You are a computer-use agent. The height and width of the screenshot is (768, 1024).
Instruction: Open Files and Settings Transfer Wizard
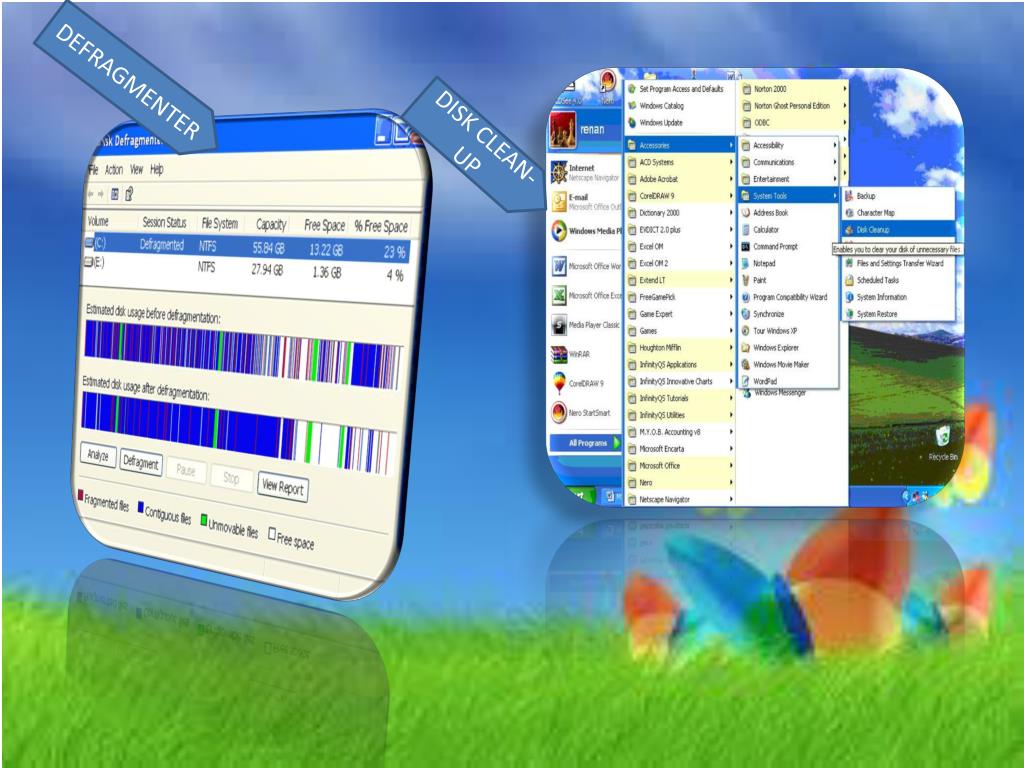(x=898, y=263)
